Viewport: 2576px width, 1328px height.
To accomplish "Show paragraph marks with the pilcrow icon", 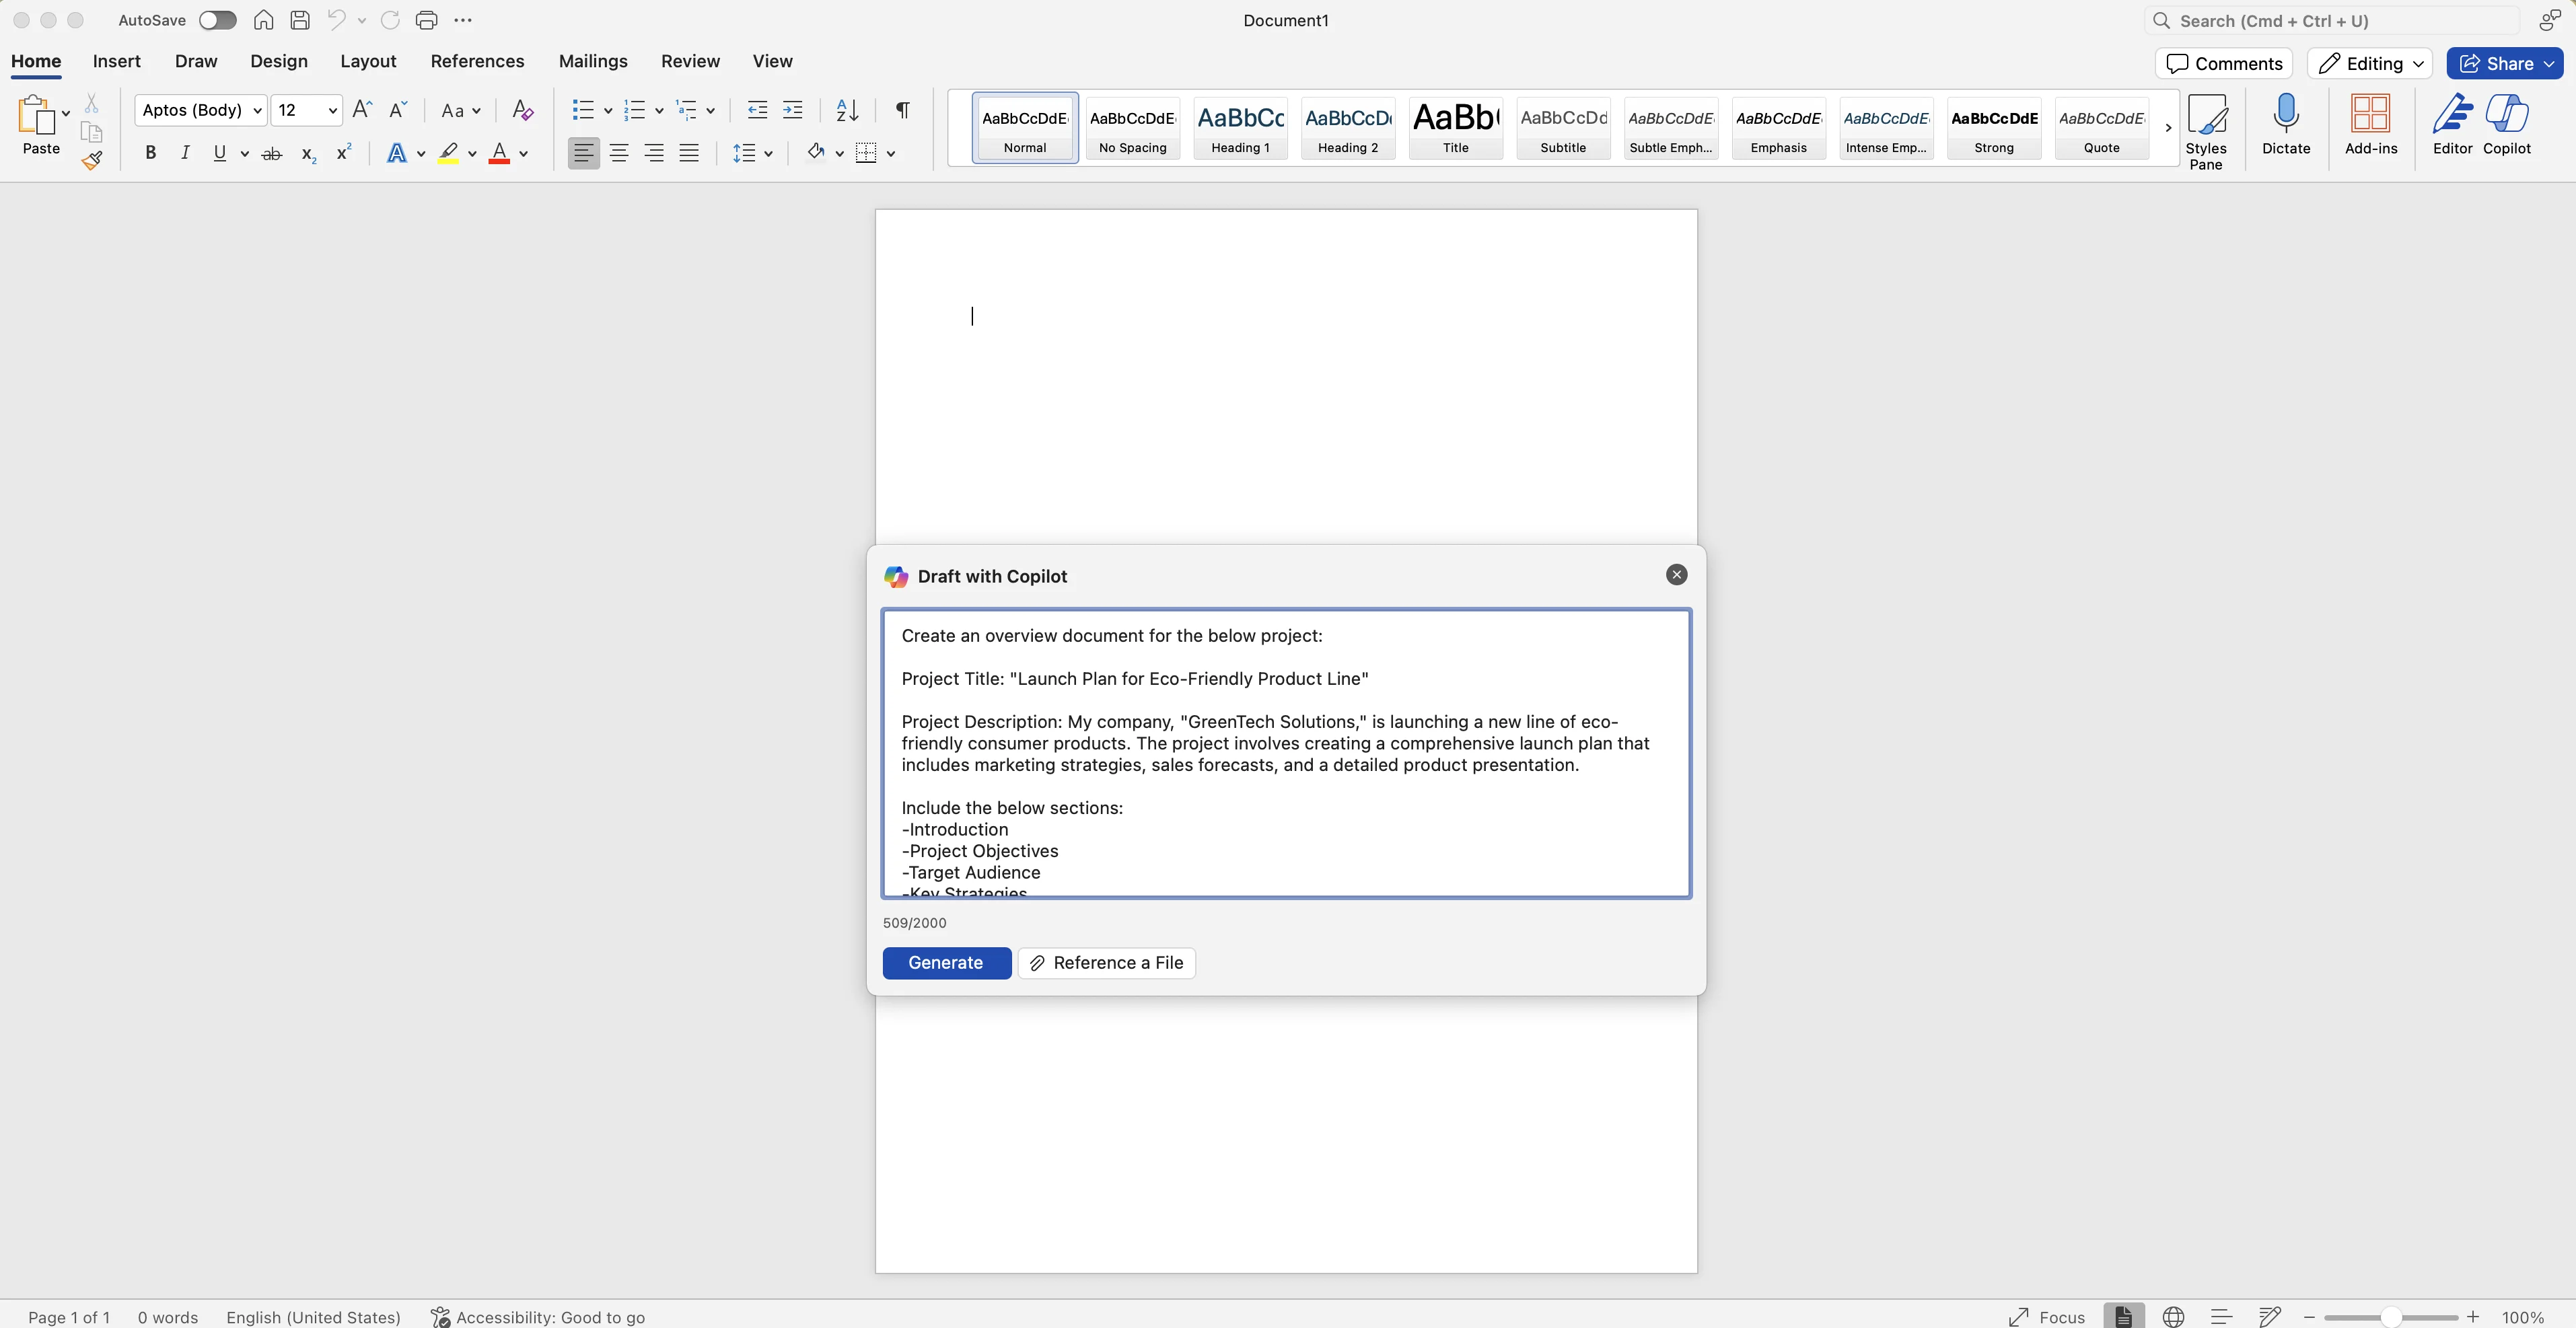I will 902,110.
